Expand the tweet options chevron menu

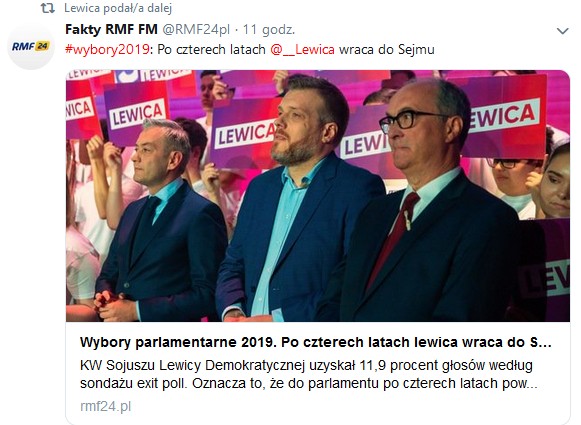coord(562,31)
